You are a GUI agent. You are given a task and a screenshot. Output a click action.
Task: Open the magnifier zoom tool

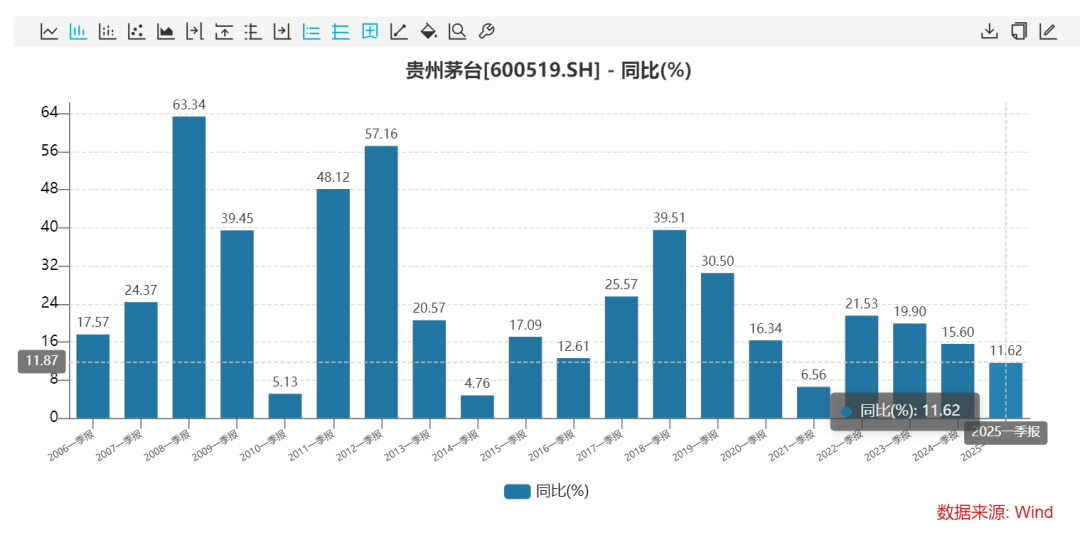pyautogui.click(x=457, y=31)
